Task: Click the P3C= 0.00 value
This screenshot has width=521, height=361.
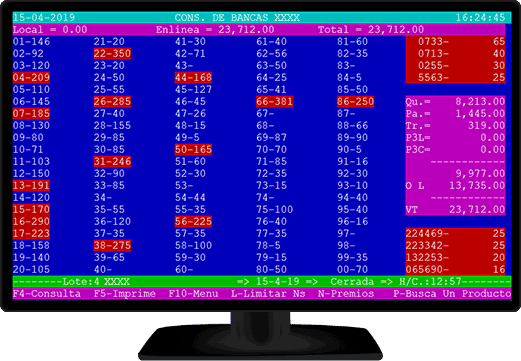Action: tap(455, 150)
